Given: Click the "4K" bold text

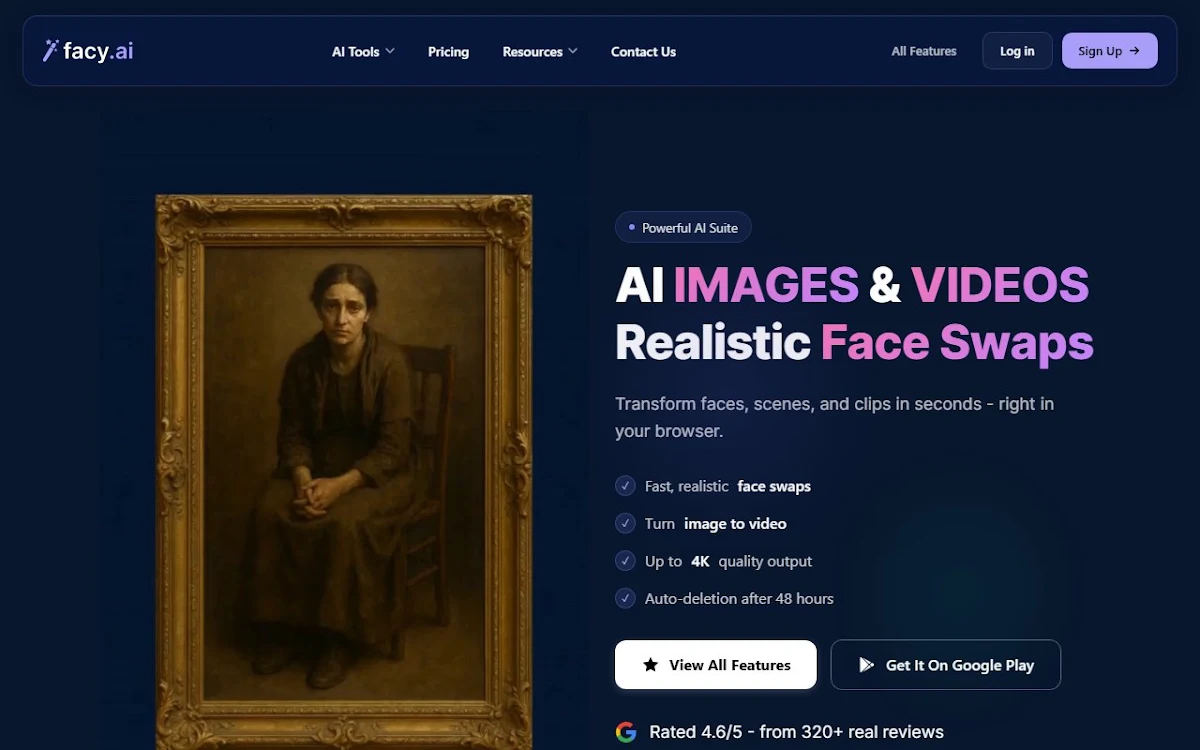Looking at the screenshot, I should tap(700, 562).
